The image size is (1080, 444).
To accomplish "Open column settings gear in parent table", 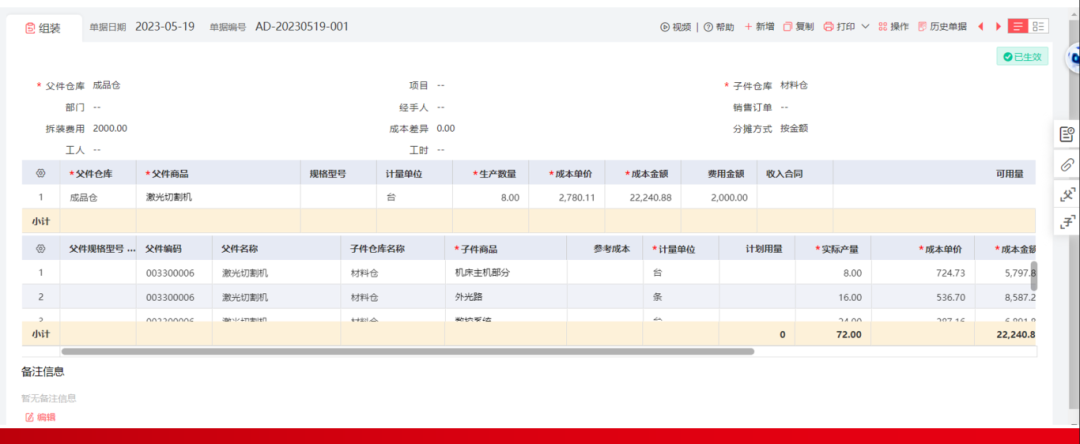I will click(x=41, y=174).
